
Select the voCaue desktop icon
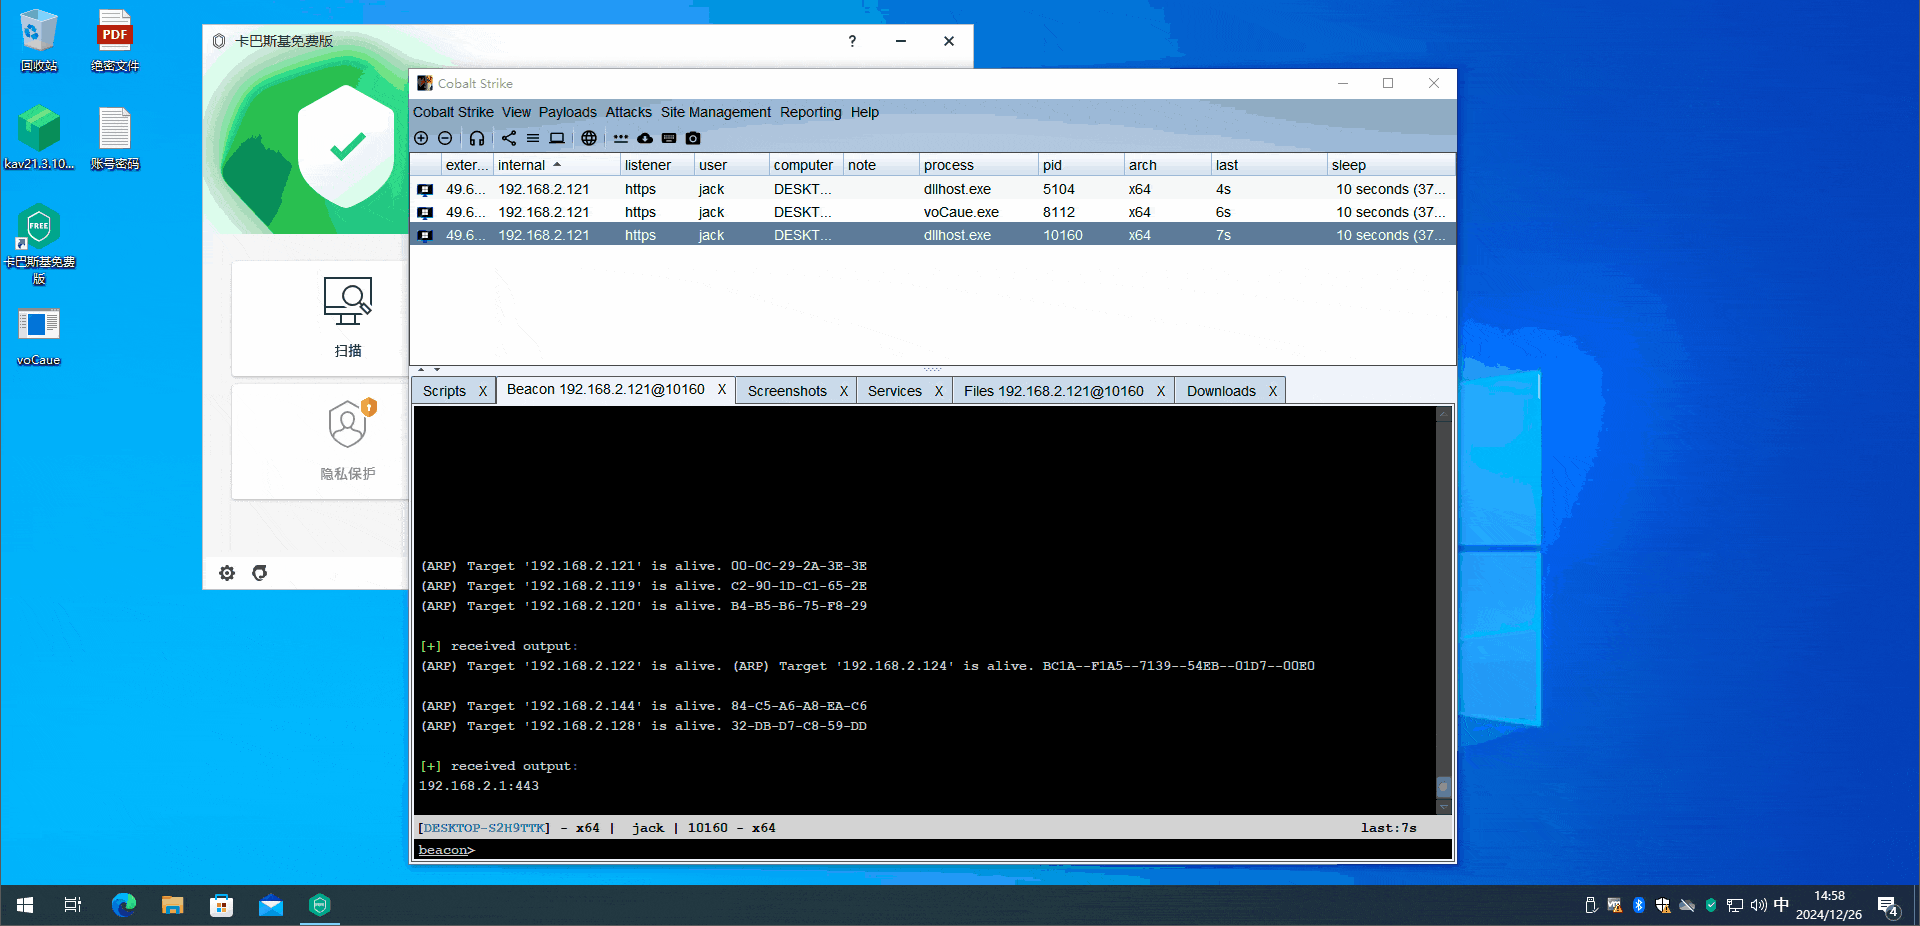tap(39, 337)
